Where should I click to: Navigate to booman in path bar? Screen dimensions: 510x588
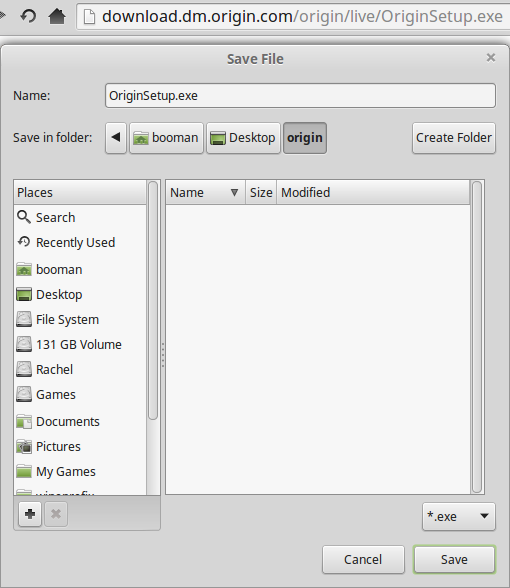coord(166,138)
